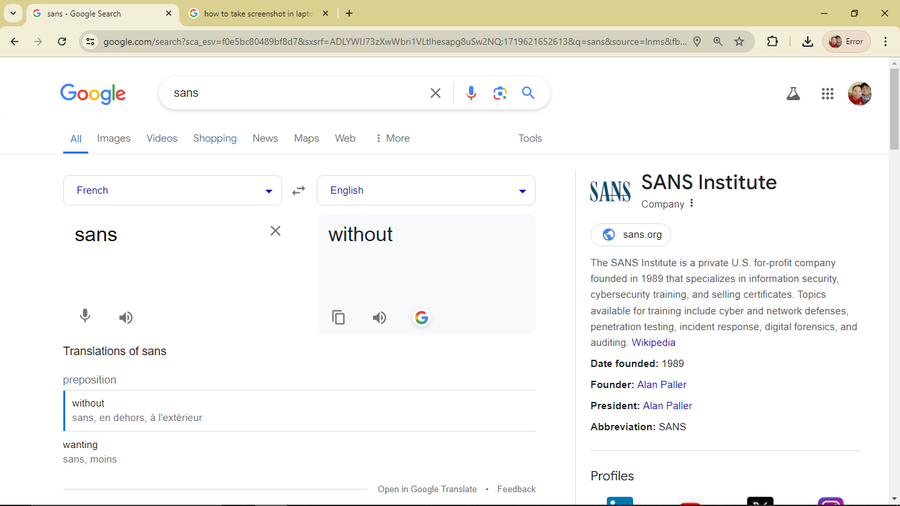Screen dimensions: 900x506
Task: Listen to the translation 'without'
Action: pyautogui.click(x=379, y=317)
